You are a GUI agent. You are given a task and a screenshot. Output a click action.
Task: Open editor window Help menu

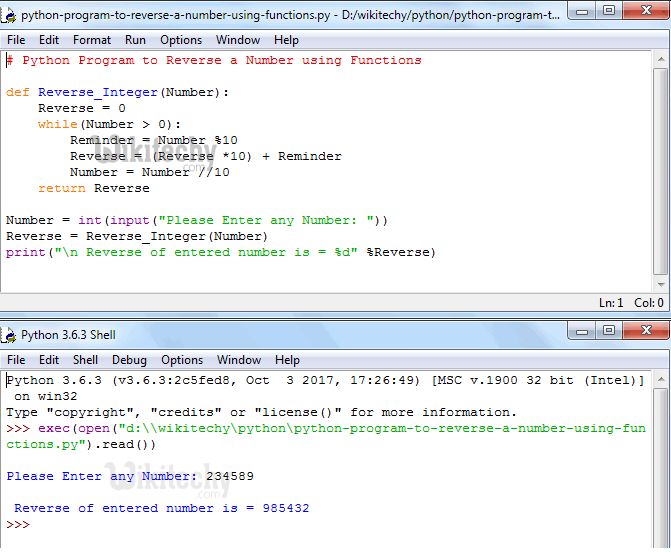tap(286, 40)
